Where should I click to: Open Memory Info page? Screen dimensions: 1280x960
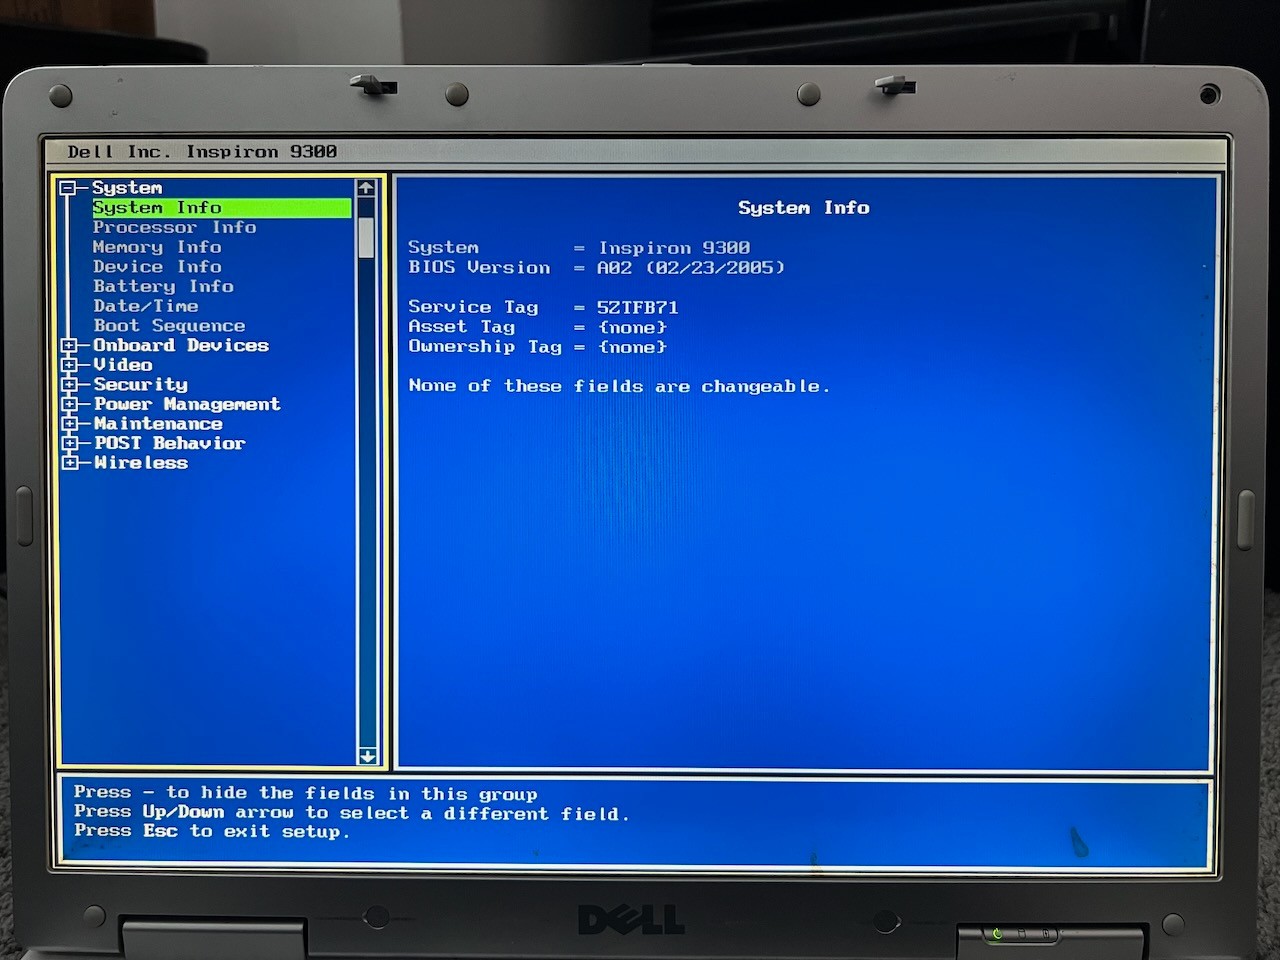pyautogui.click(x=157, y=247)
